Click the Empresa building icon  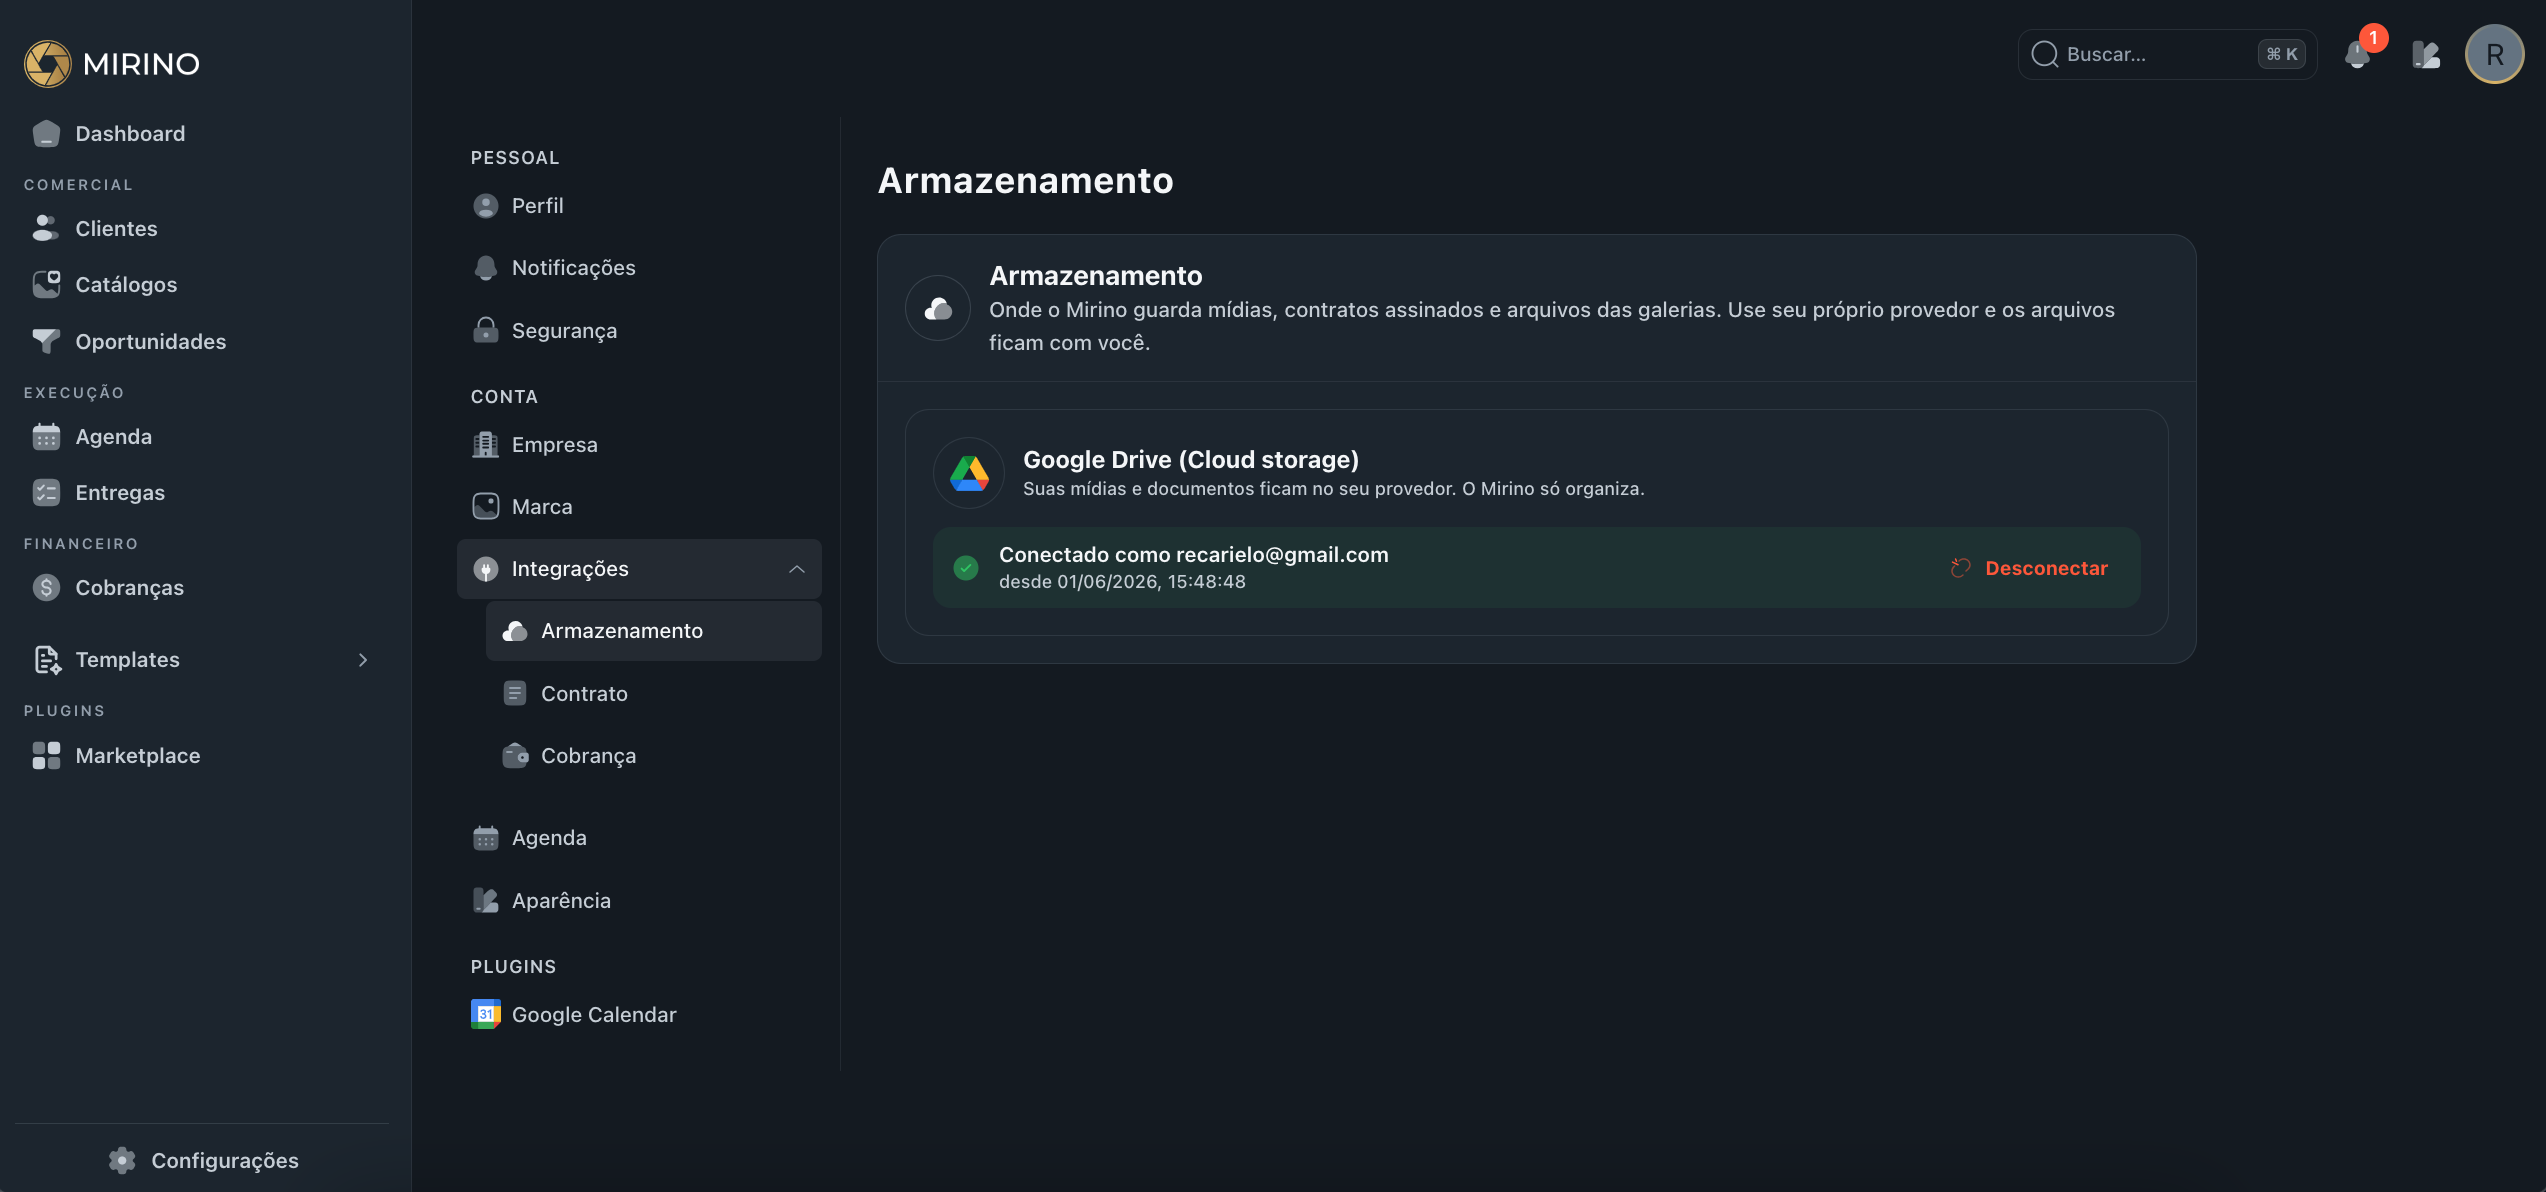tap(485, 444)
